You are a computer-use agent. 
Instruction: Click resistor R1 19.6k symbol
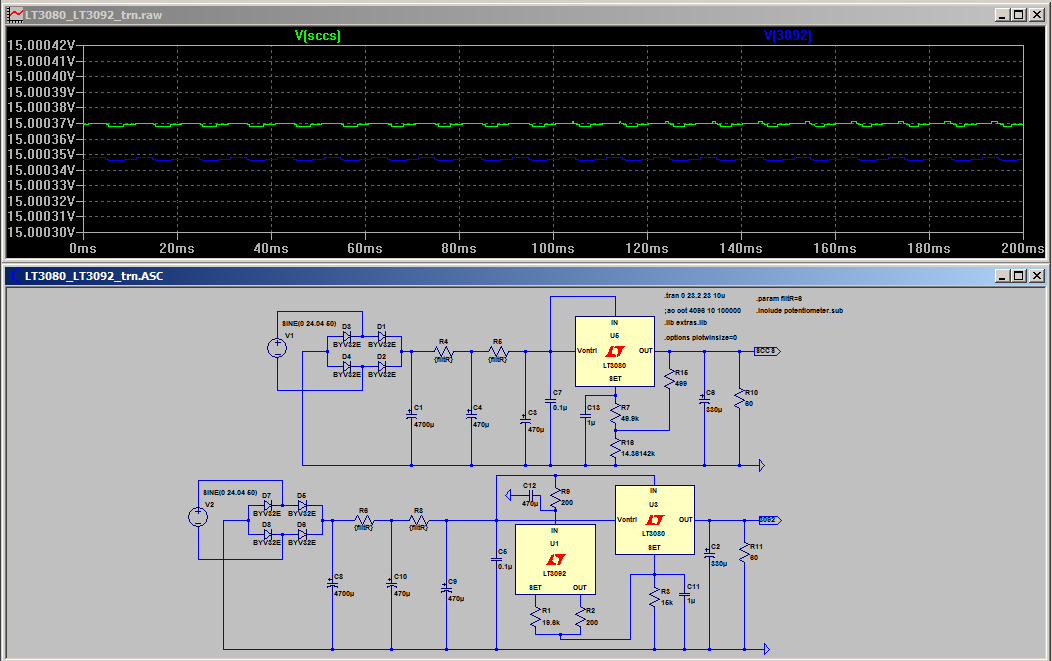click(535, 617)
